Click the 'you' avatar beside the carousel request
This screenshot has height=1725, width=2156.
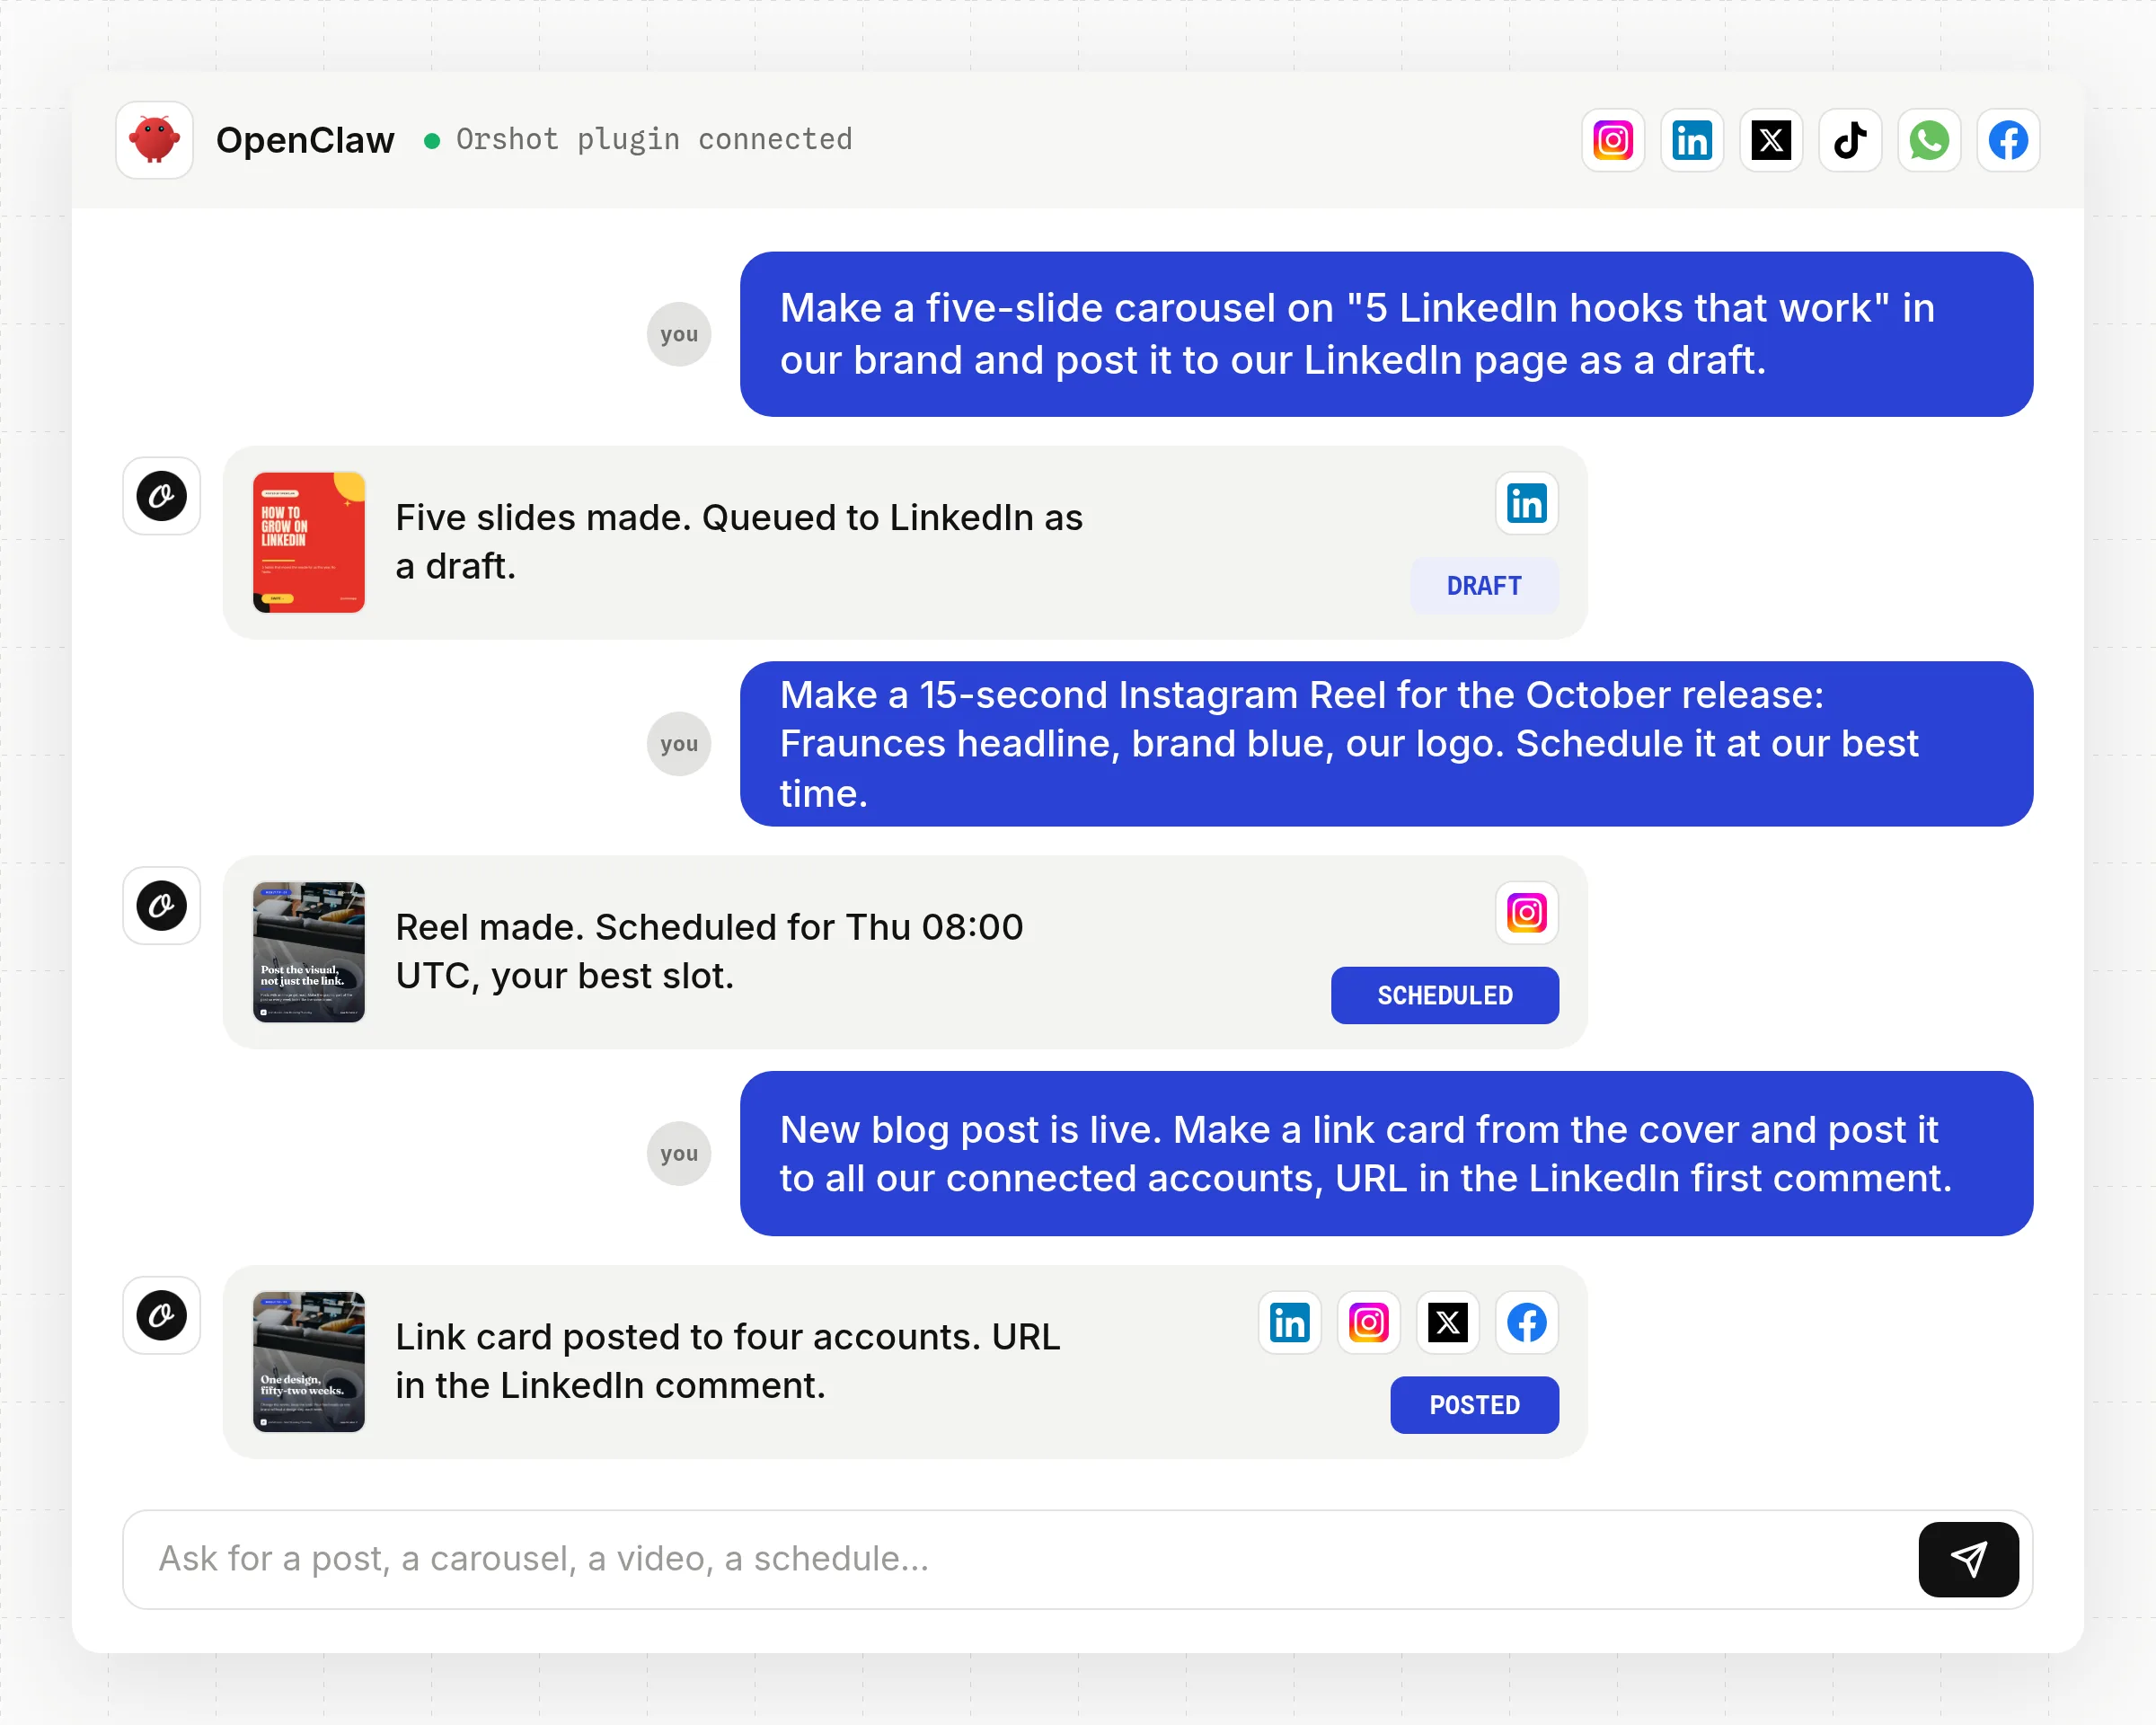click(x=679, y=334)
